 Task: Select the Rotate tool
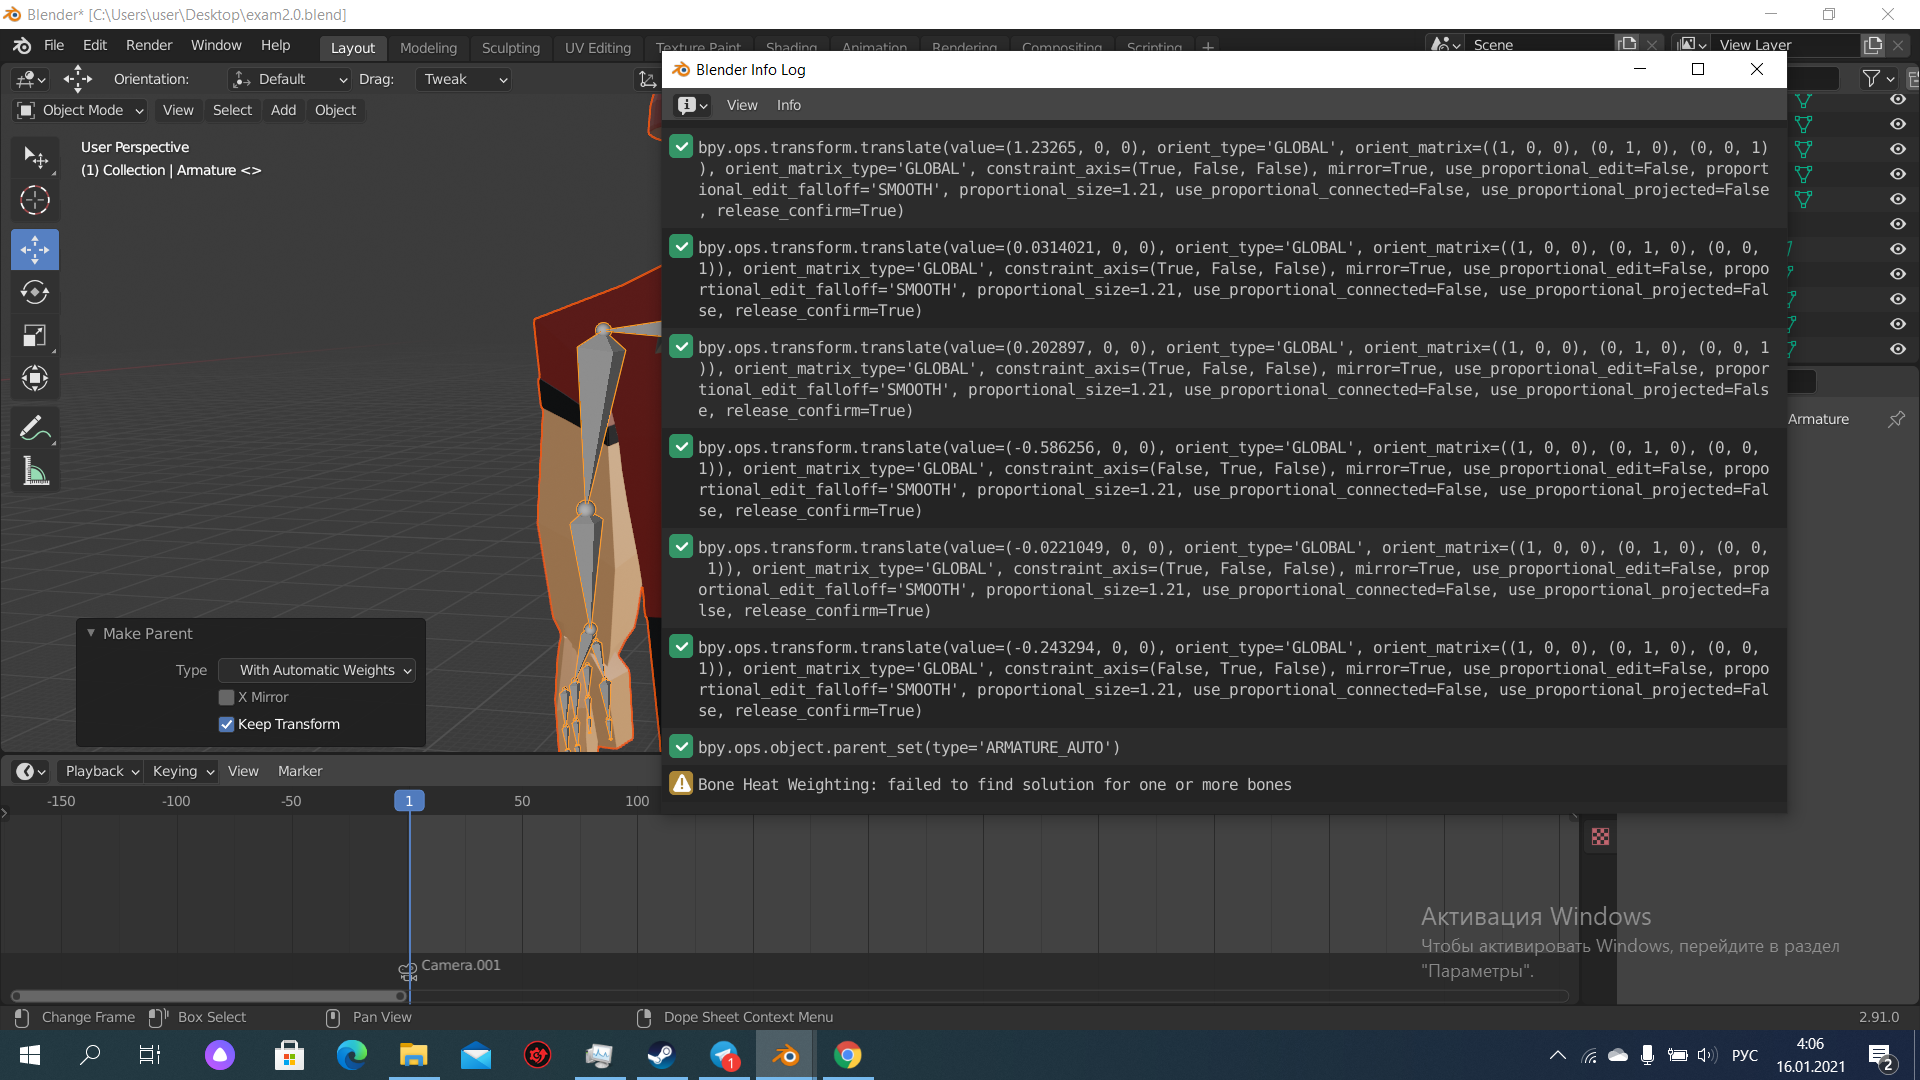click(35, 293)
